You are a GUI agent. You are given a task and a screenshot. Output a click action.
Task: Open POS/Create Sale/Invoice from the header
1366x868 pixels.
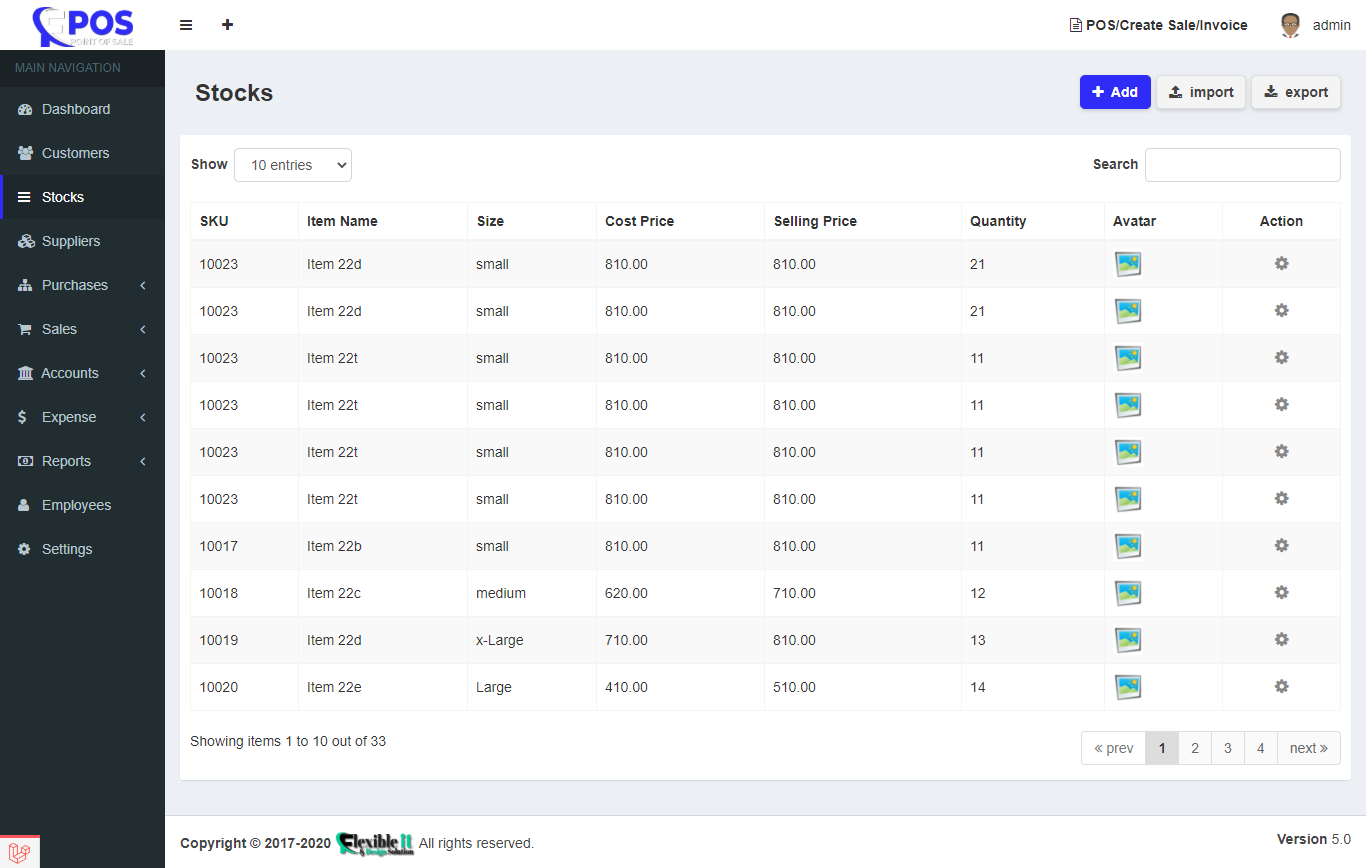(x=1158, y=24)
